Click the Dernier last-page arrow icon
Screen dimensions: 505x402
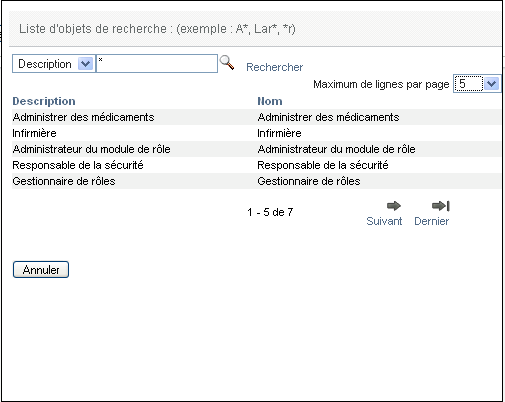click(x=441, y=206)
